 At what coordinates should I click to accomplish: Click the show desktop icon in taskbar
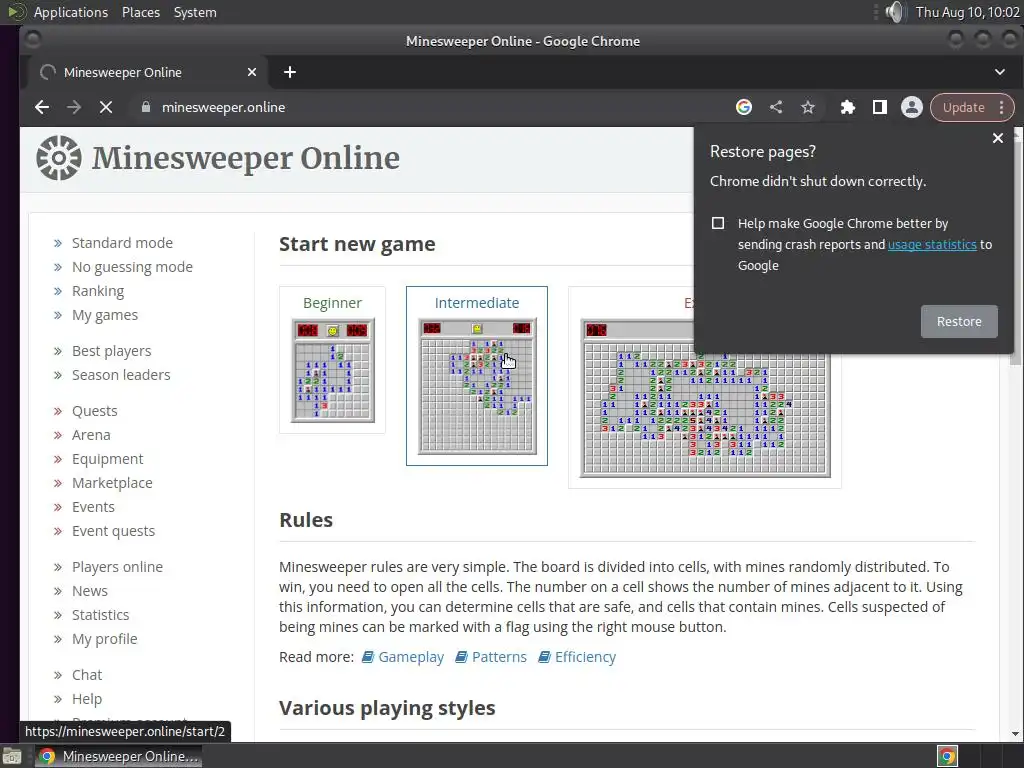[12, 757]
